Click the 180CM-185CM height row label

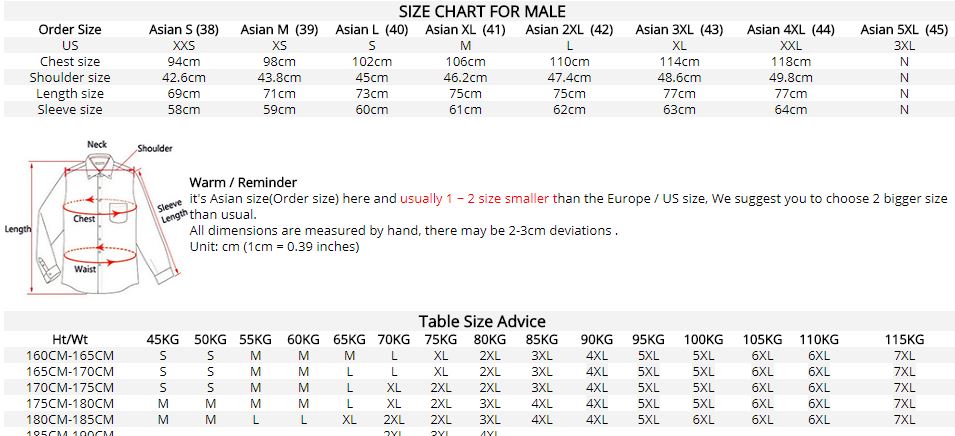(70, 420)
